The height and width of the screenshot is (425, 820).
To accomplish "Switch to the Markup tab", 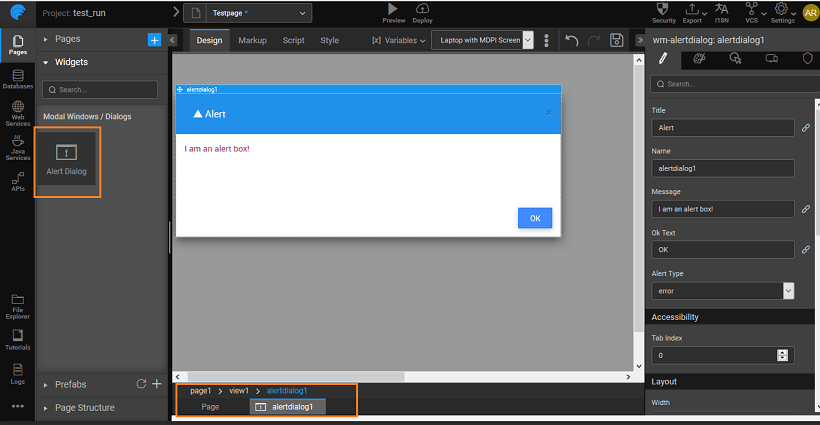I will [x=252, y=41].
